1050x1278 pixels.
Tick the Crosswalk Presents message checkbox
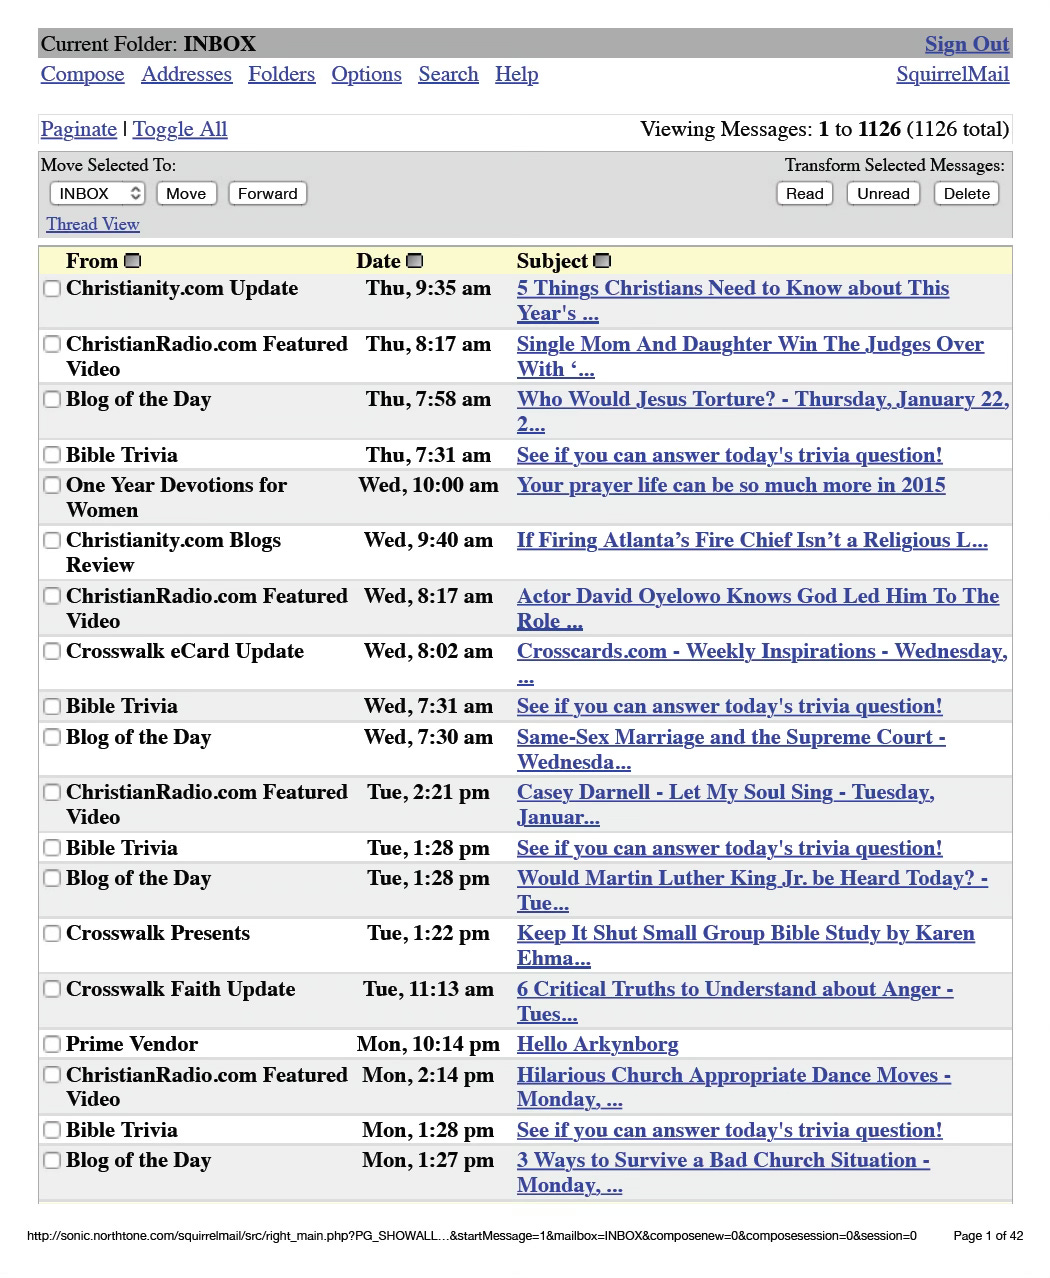(x=52, y=934)
